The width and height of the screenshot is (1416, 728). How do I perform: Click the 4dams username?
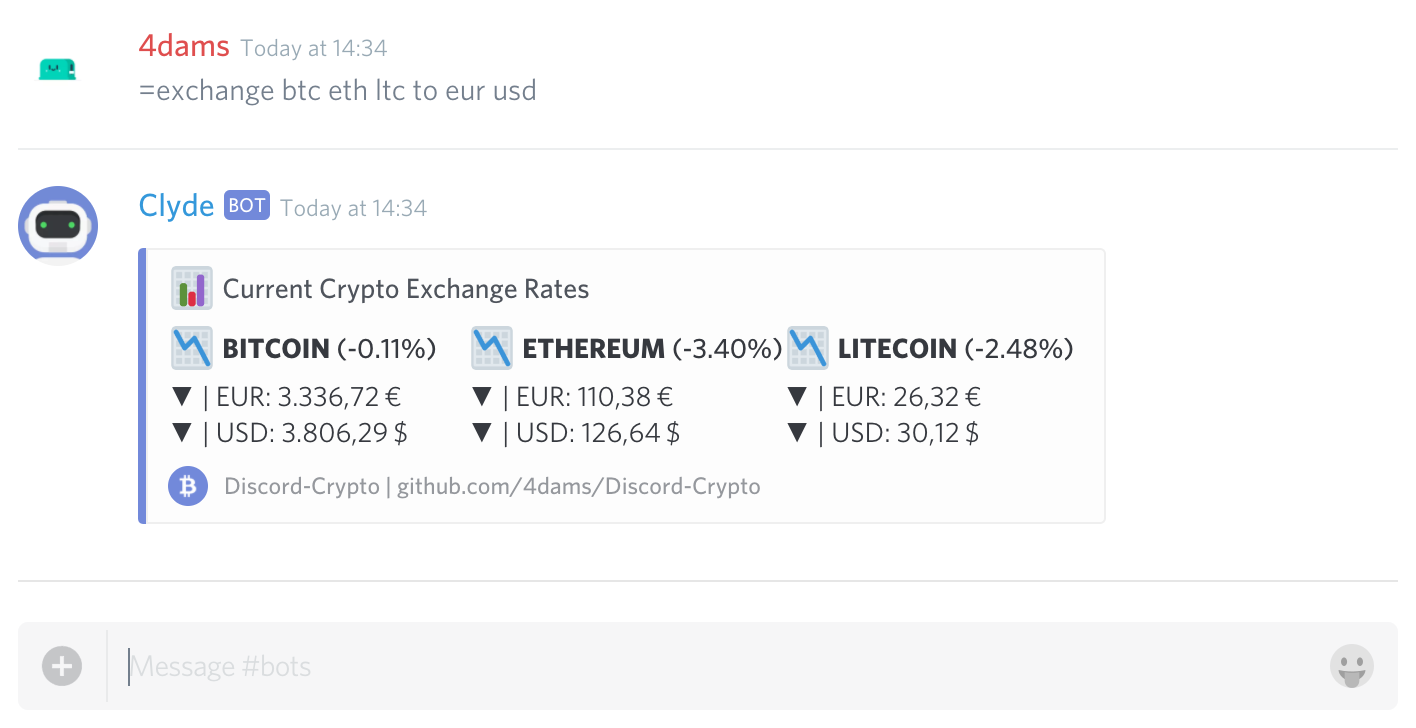(x=184, y=46)
